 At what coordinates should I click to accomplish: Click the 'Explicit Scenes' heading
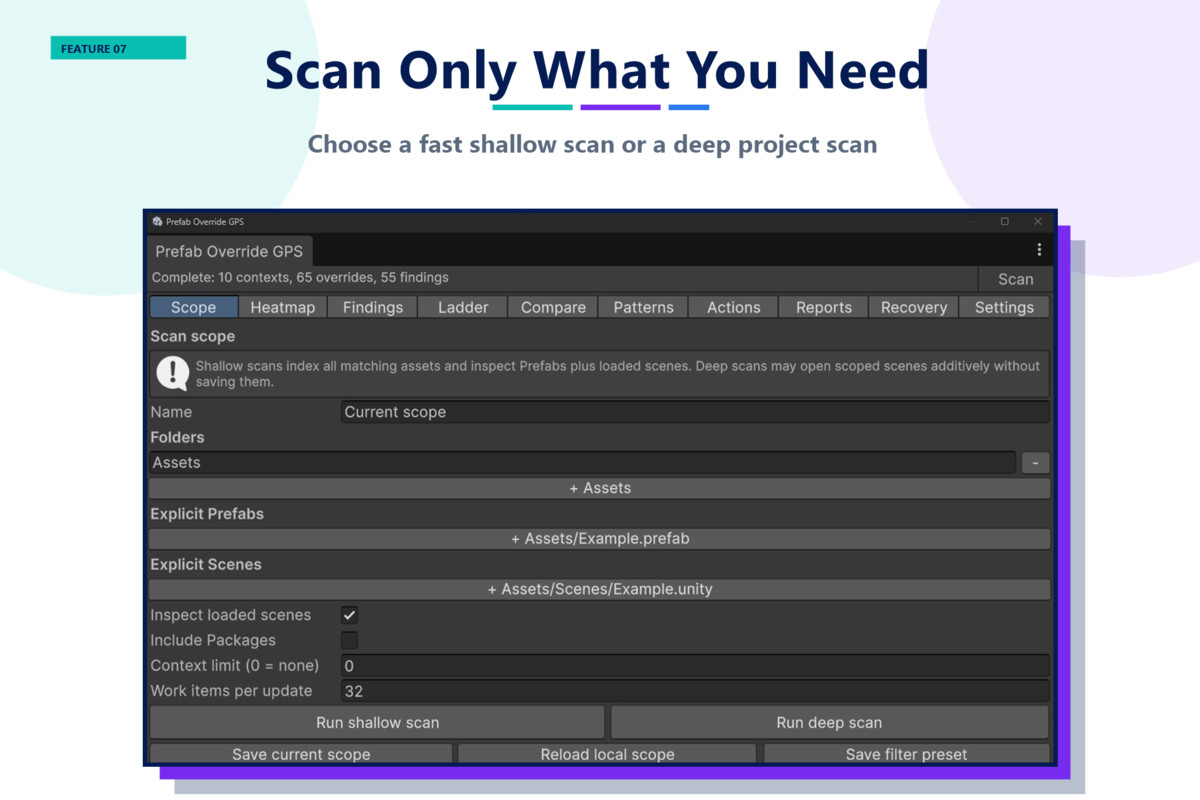tap(206, 564)
